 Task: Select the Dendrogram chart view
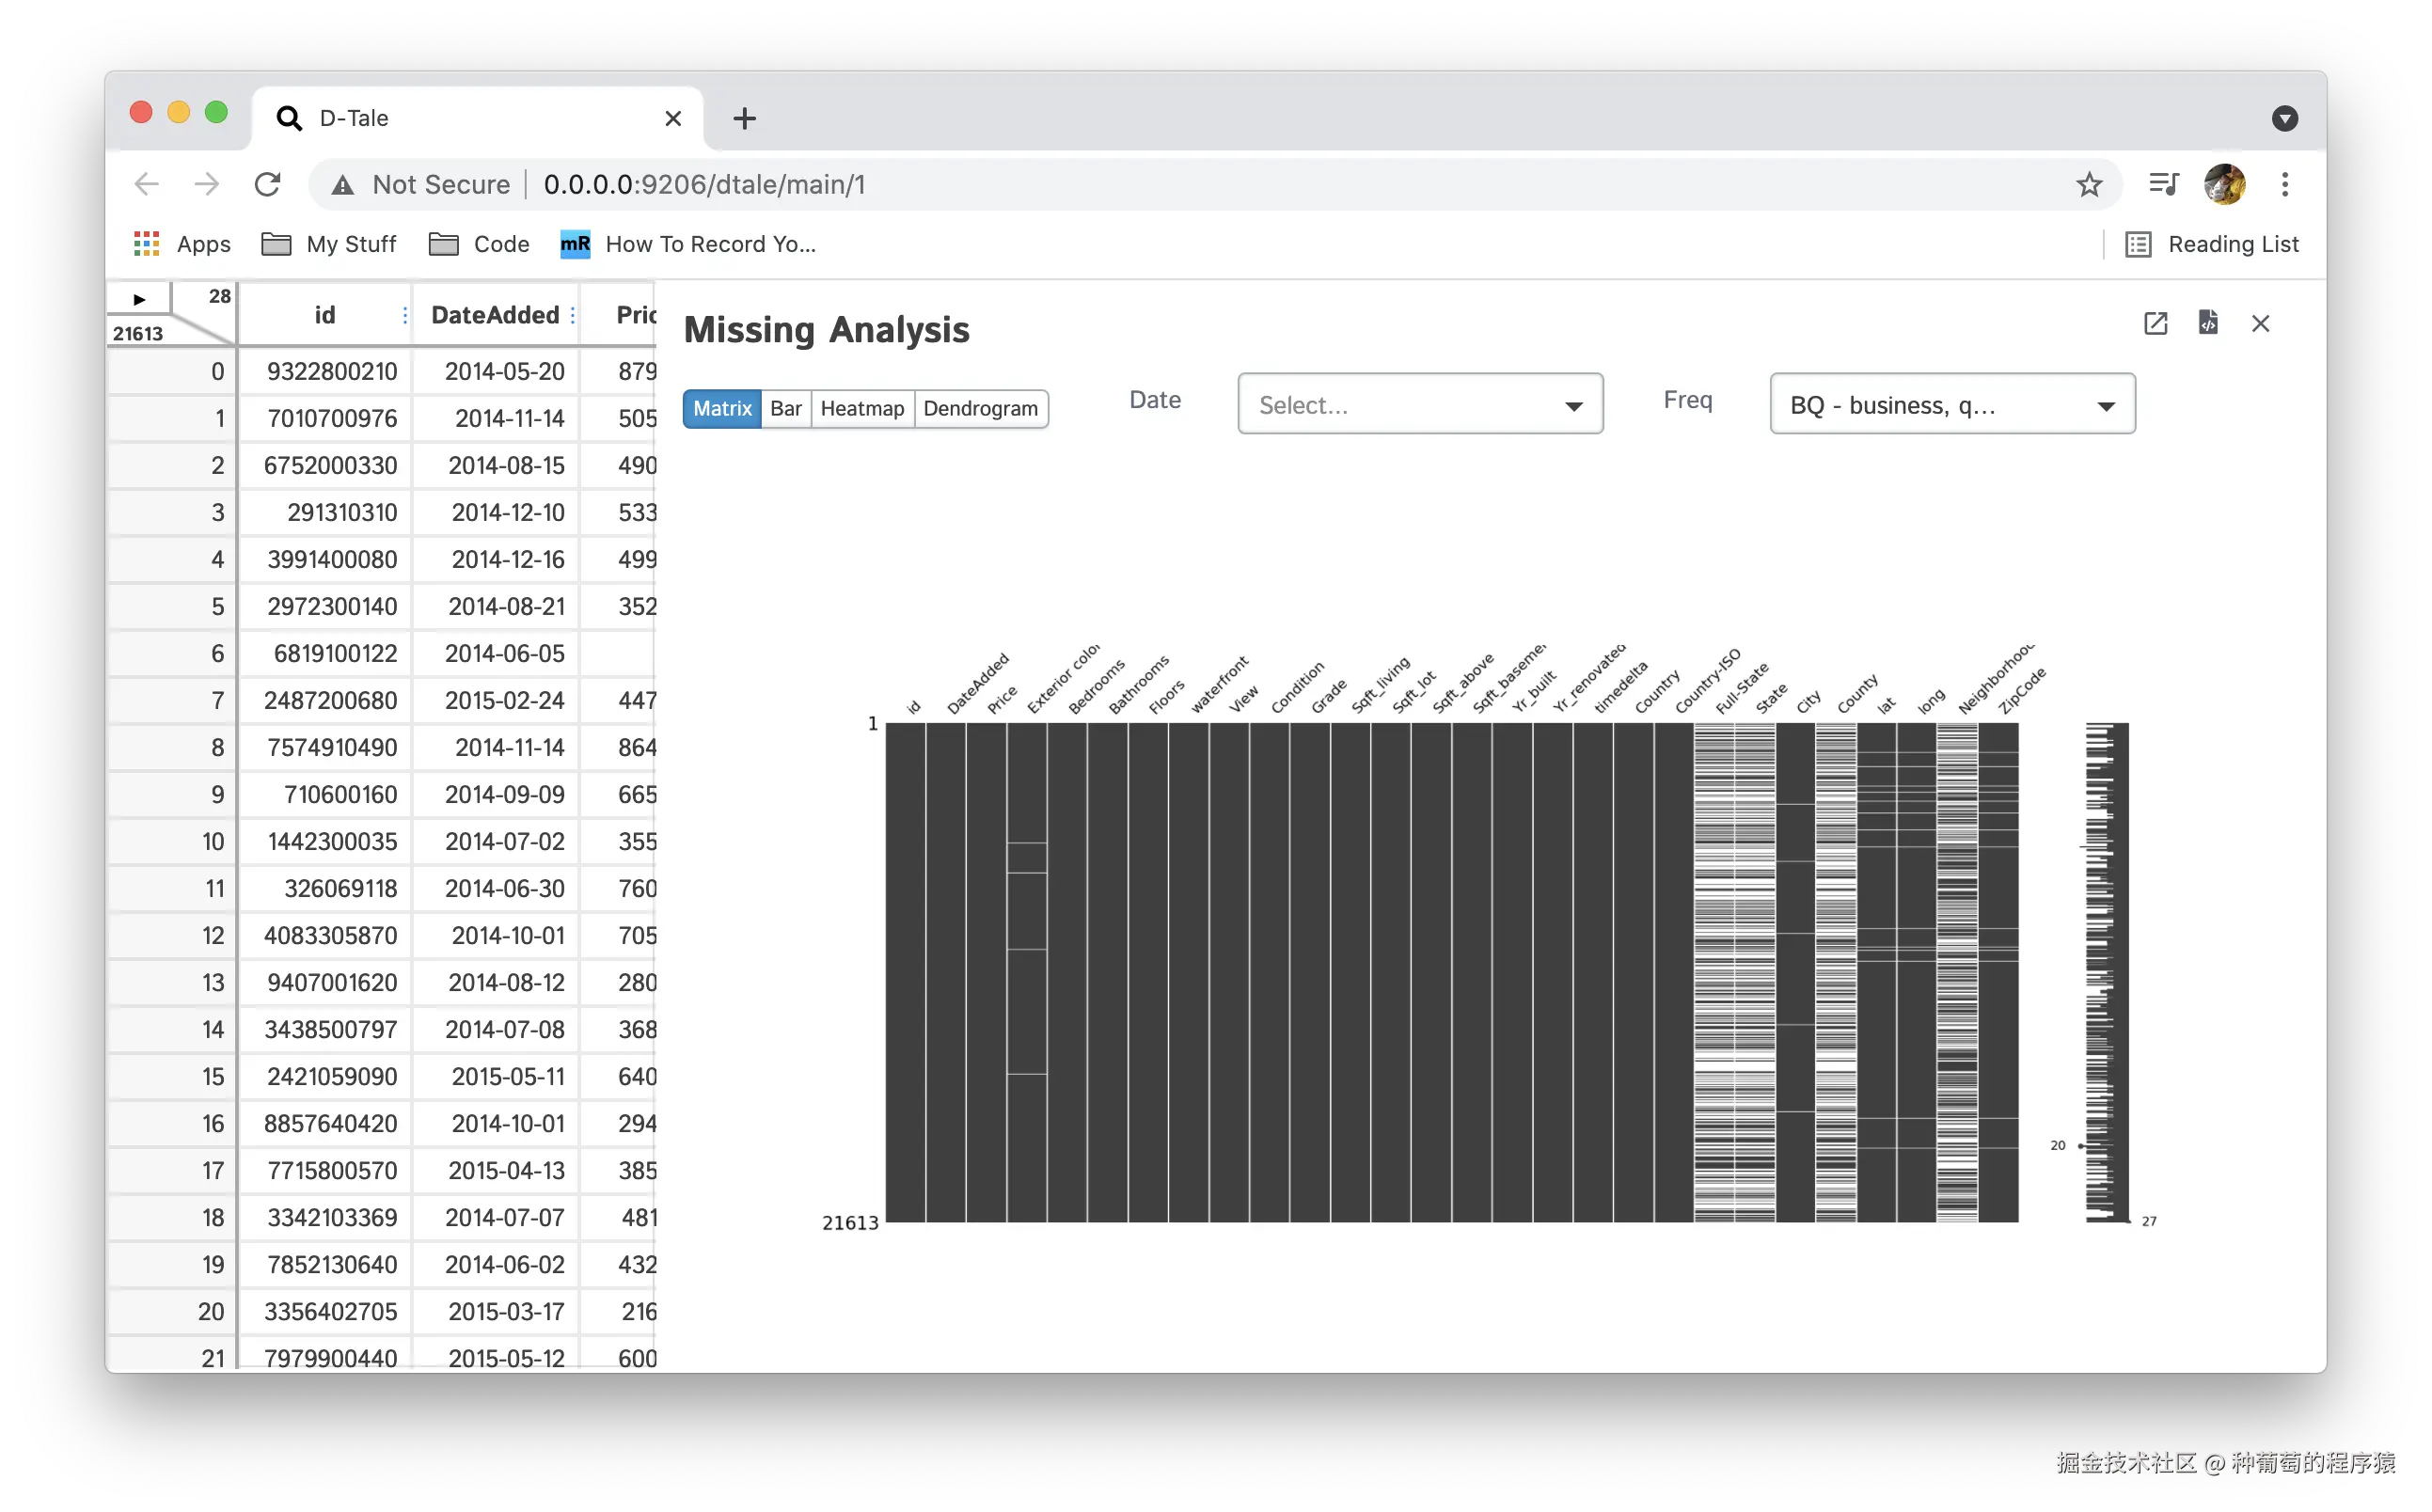pos(979,408)
